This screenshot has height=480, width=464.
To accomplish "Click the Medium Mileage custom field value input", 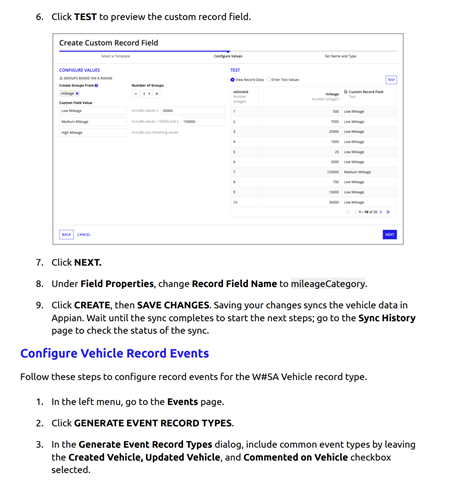I will pyautogui.click(x=93, y=122).
